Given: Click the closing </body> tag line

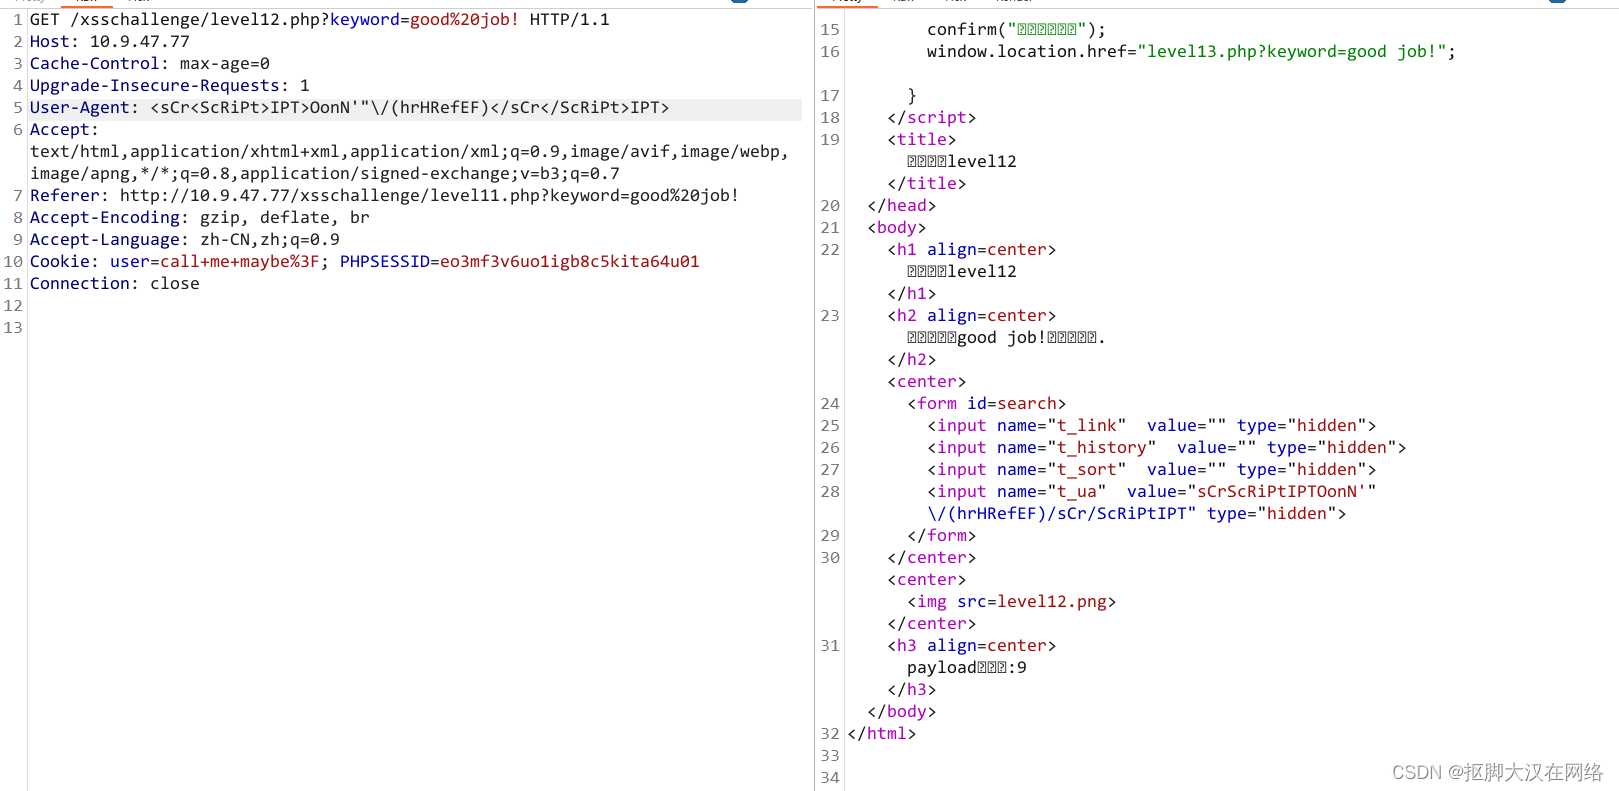Looking at the screenshot, I should click(x=901, y=712).
